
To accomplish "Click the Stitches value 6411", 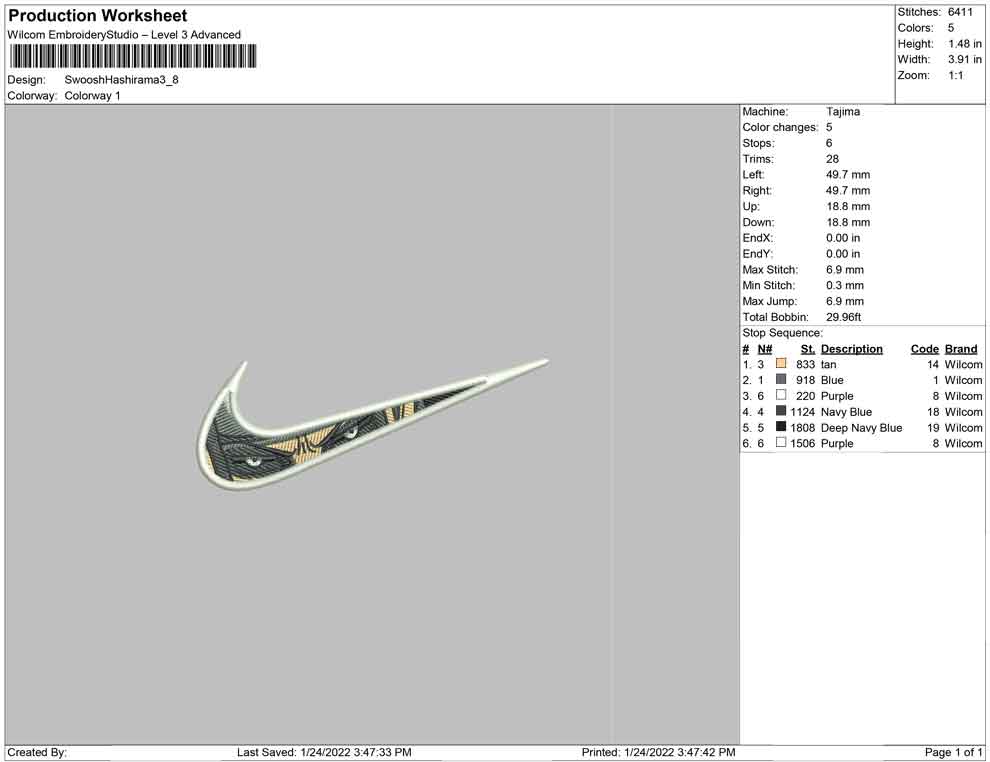I will [960, 12].
